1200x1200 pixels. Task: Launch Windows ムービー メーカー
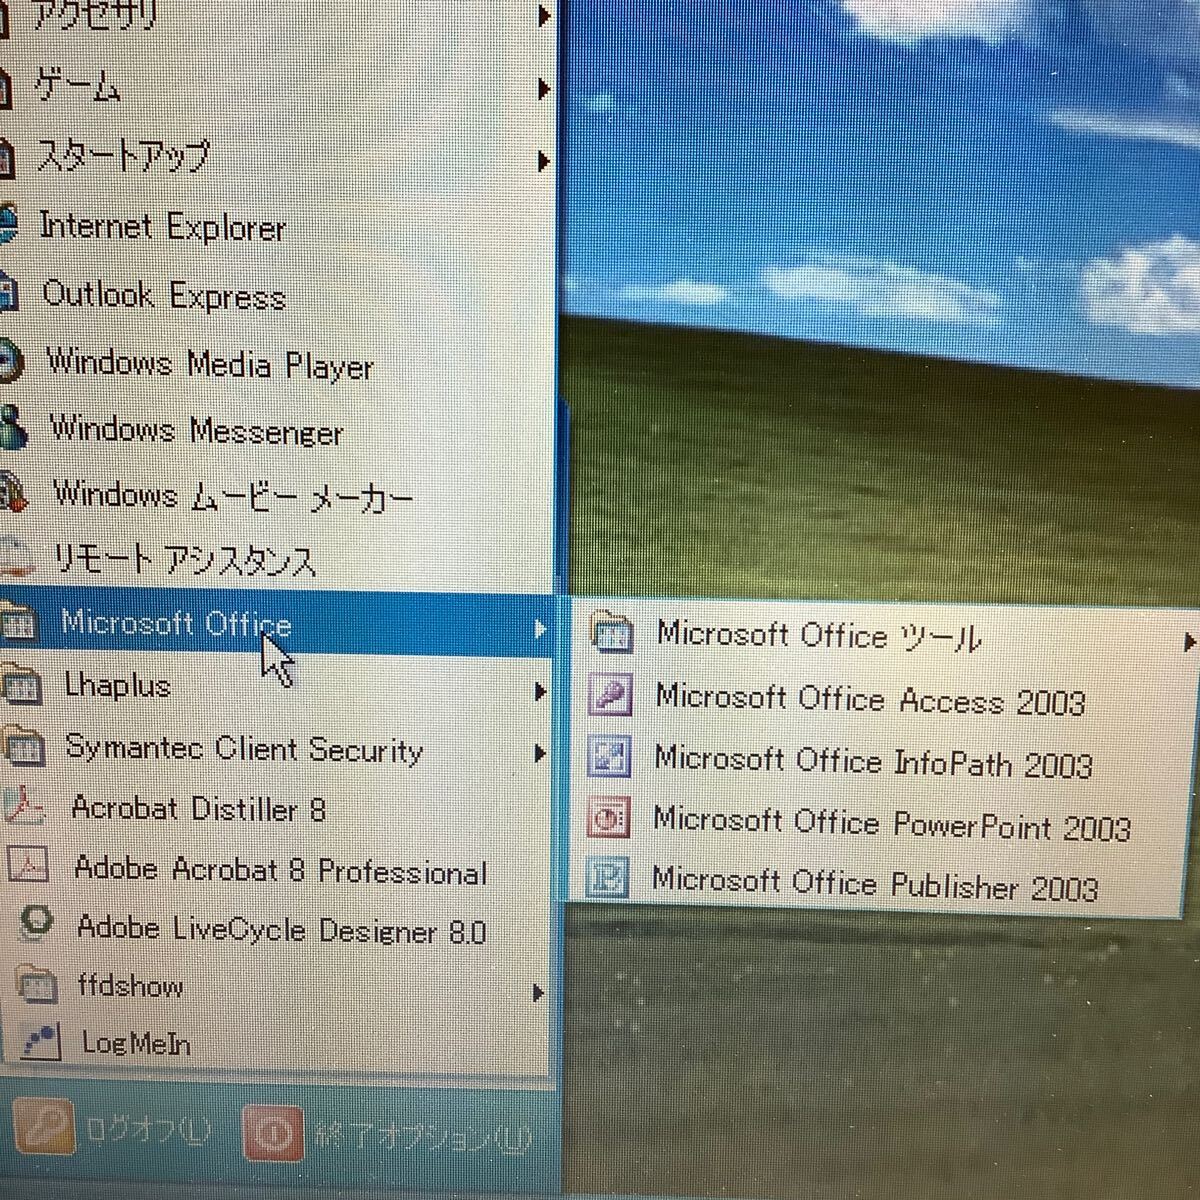pos(230,496)
